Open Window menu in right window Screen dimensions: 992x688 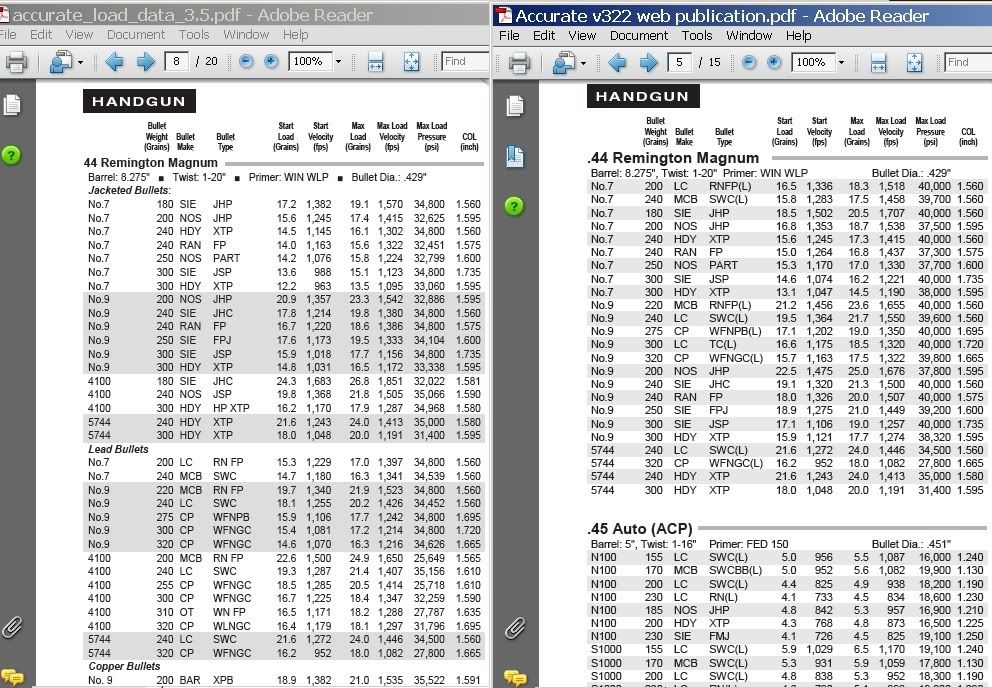tap(748, 35)
